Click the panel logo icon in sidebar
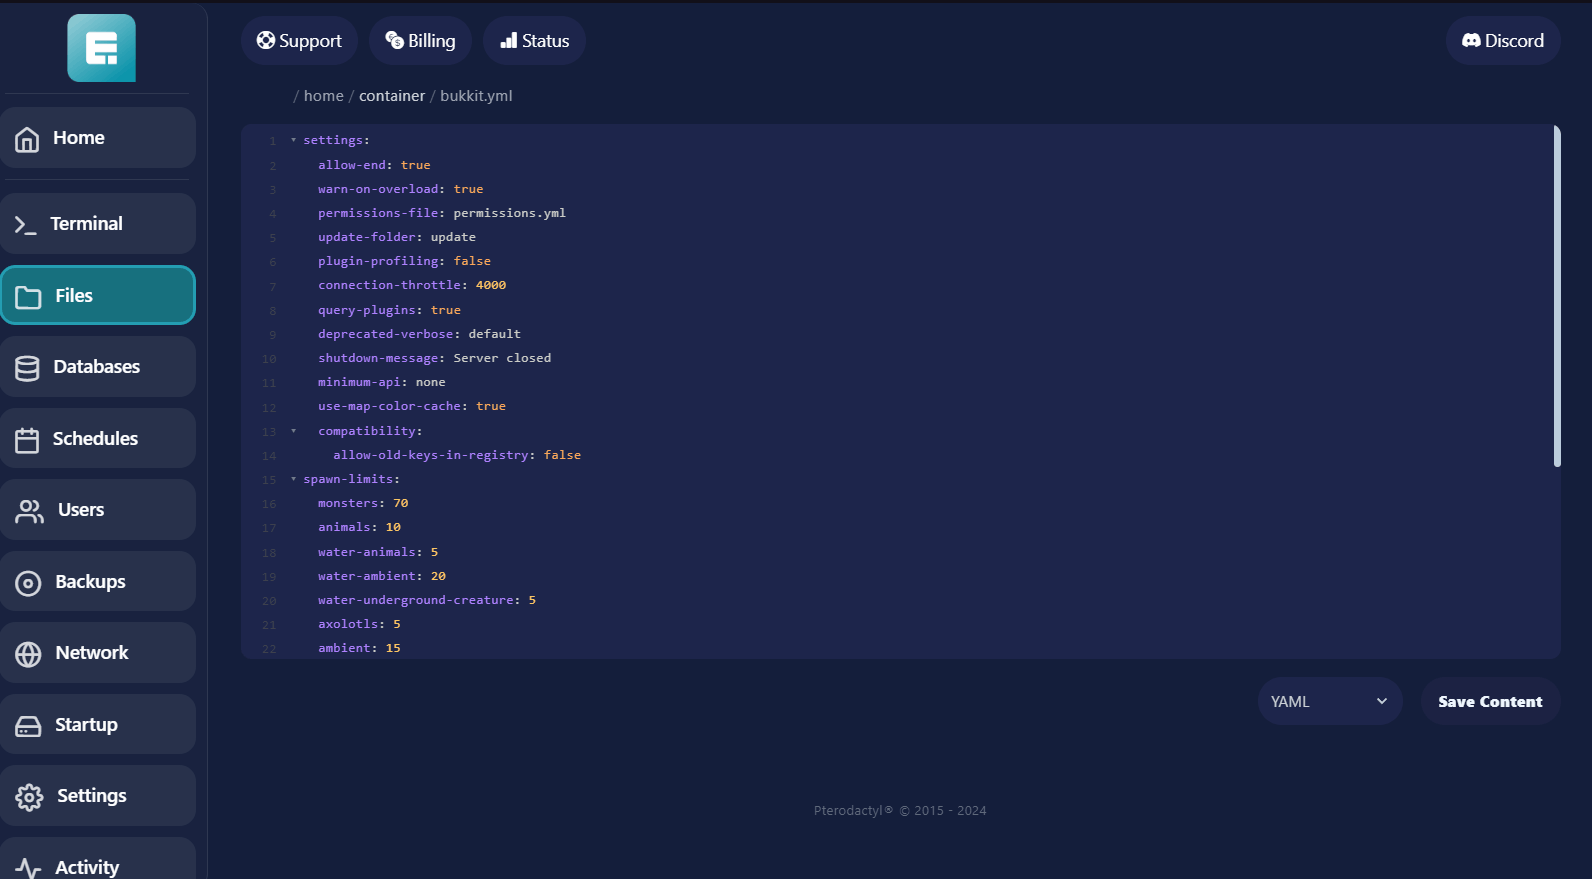This screenshot has height=879, width=1592. point(101,48)
